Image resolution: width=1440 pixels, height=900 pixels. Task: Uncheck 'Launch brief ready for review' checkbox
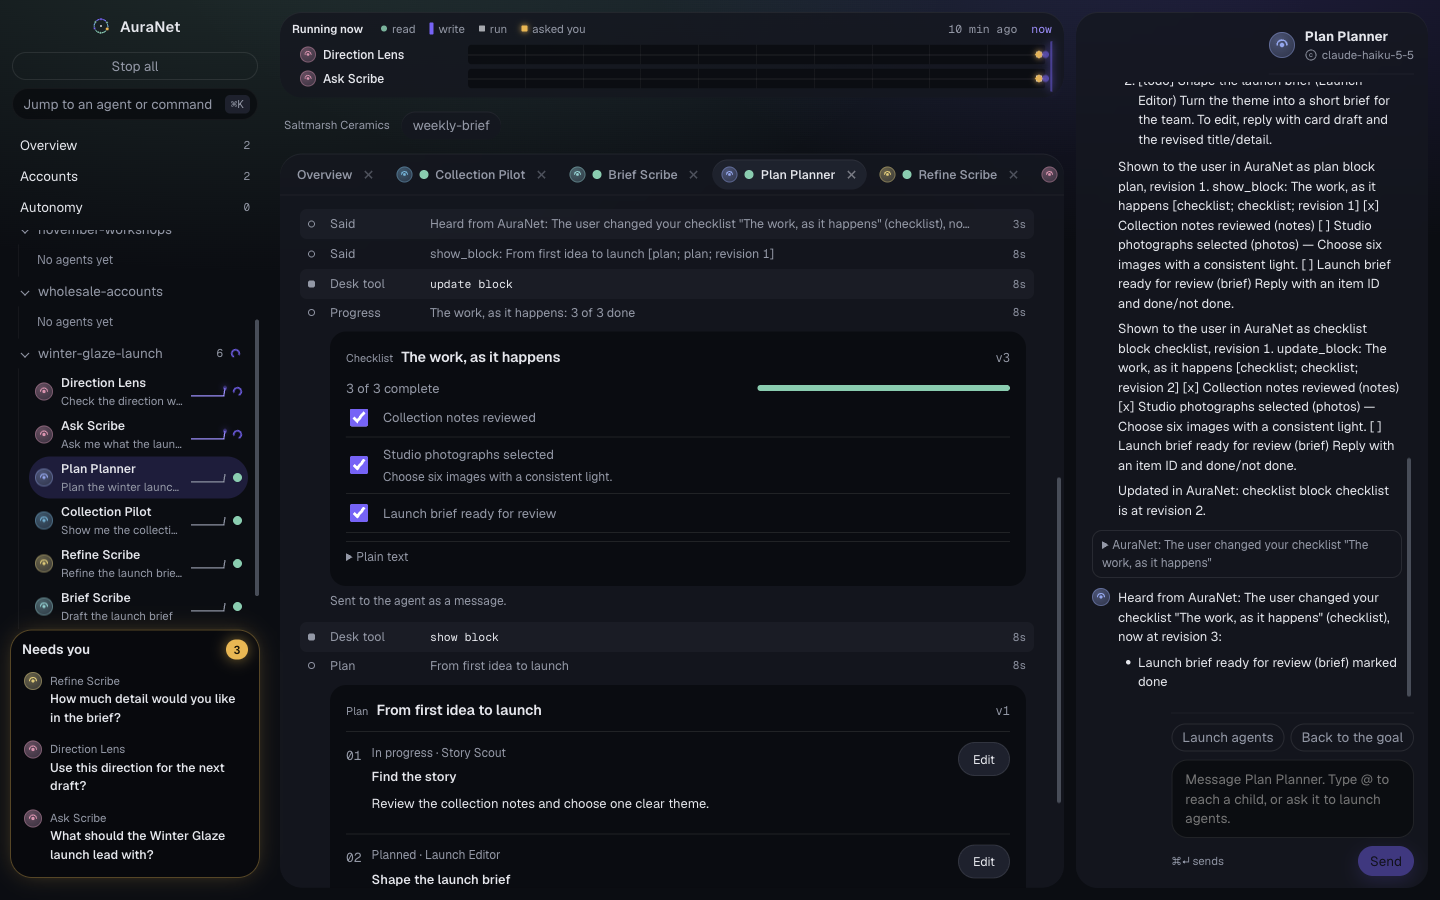pos(359,513)
